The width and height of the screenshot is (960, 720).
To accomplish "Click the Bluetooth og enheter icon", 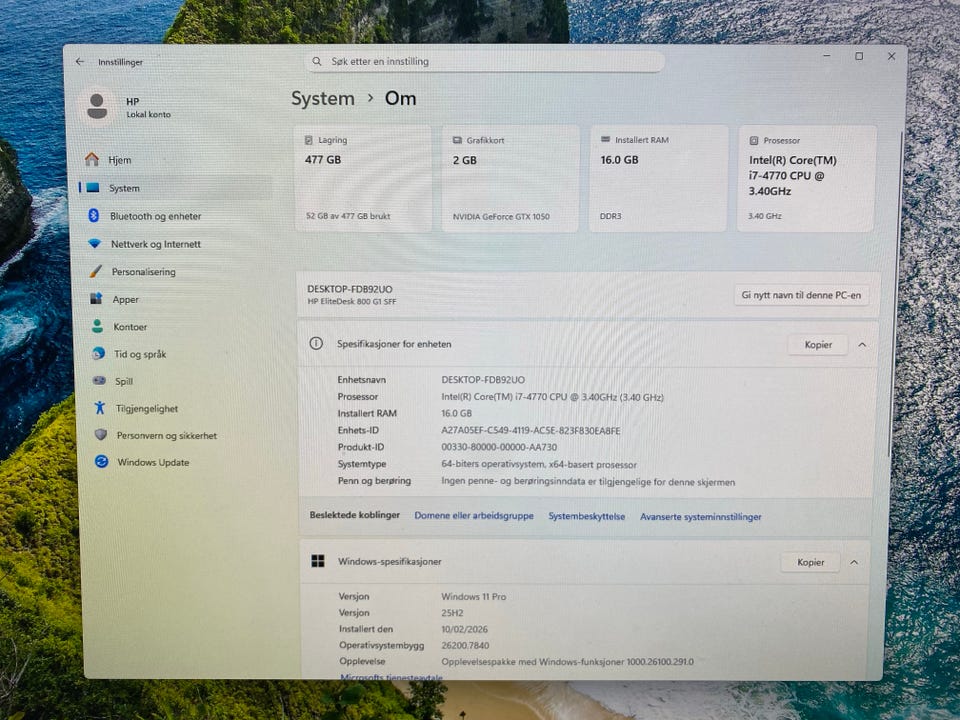I will click(94, 215).
